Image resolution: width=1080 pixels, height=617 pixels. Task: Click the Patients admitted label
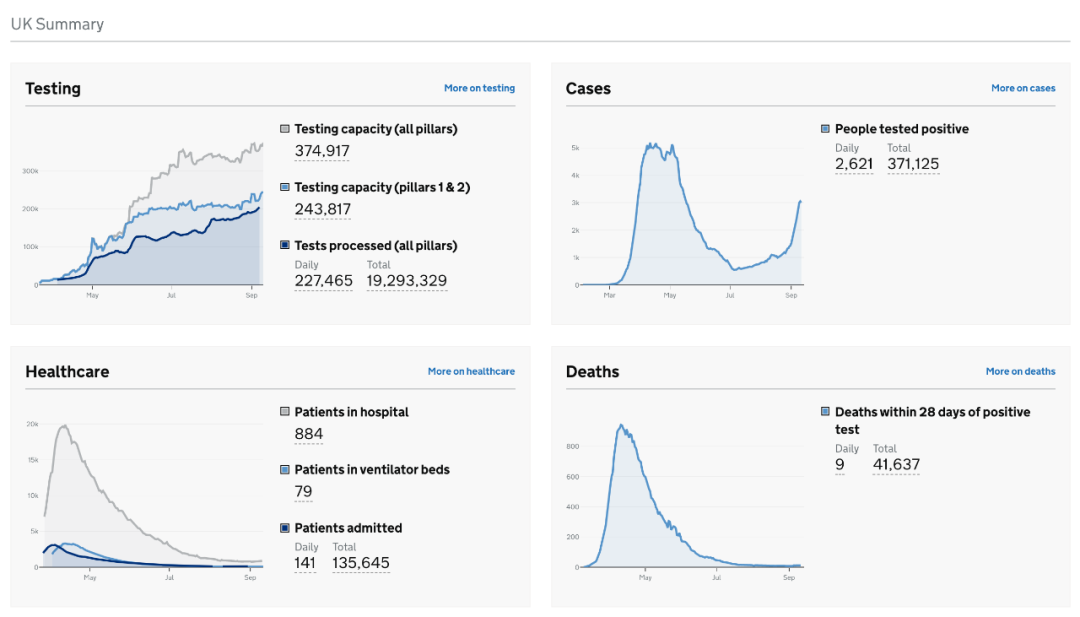(349, 528)
